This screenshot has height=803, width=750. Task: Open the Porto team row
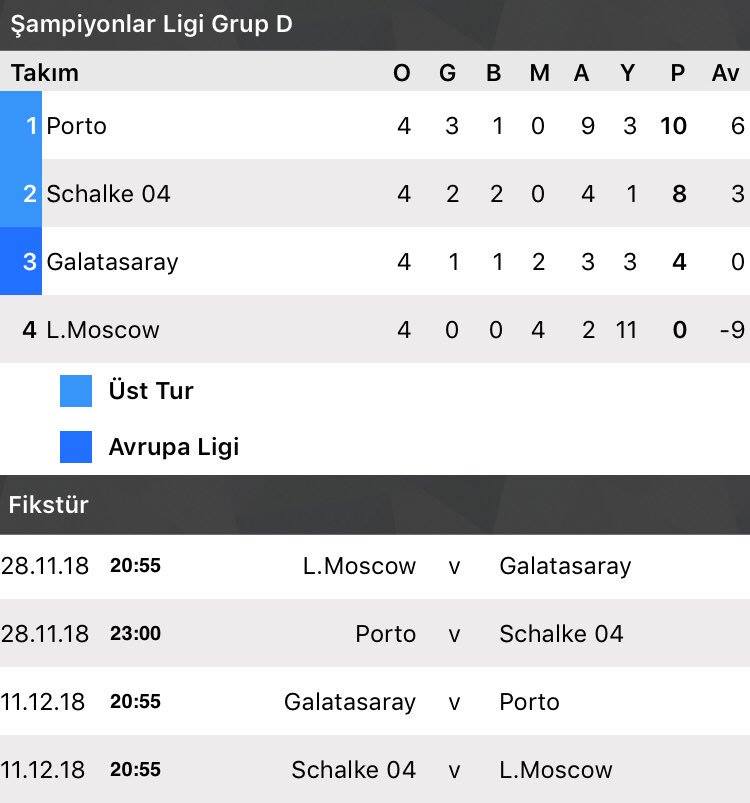375,125
